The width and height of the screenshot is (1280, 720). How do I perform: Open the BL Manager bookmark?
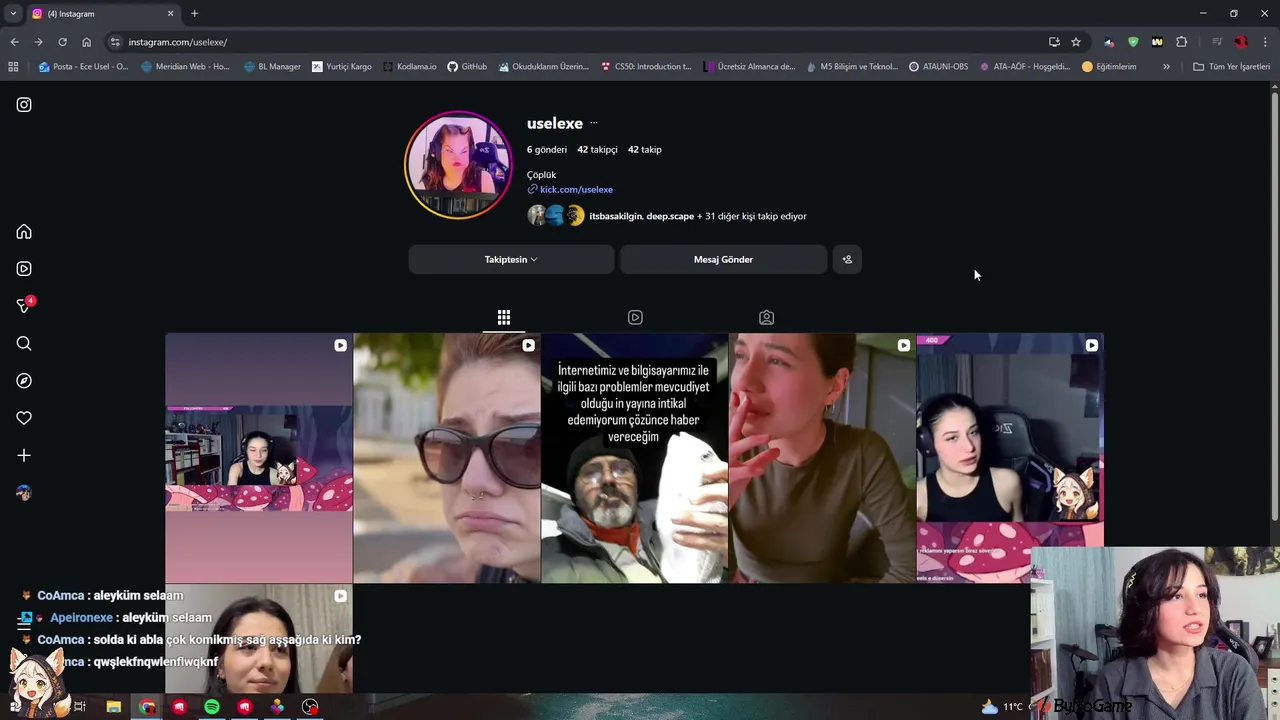point(272,66)
